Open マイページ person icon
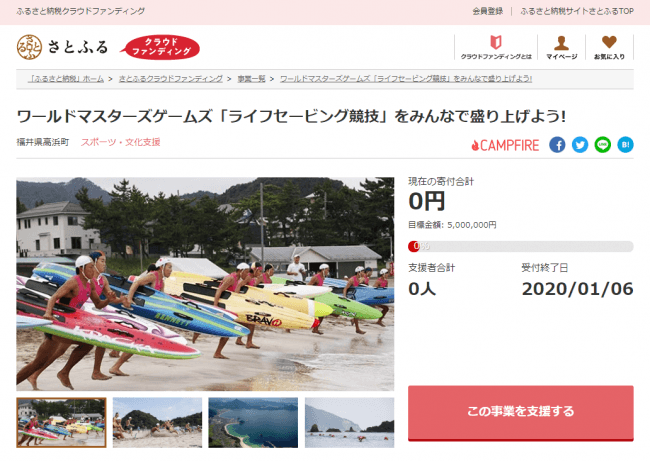650x461 pixels. click(561, 43)
